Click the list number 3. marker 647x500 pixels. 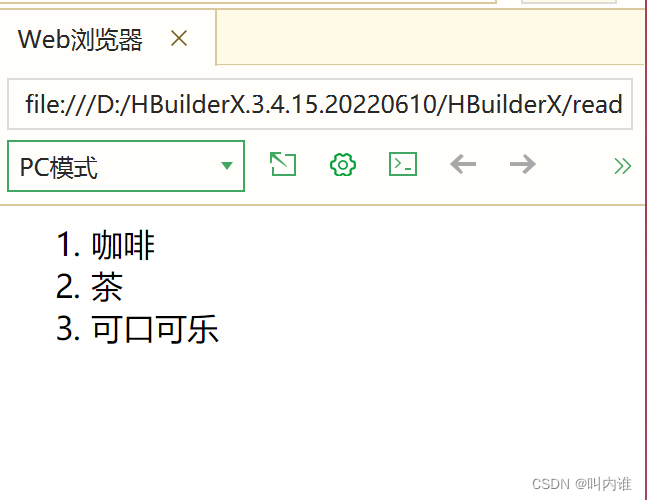click(68, 329)
